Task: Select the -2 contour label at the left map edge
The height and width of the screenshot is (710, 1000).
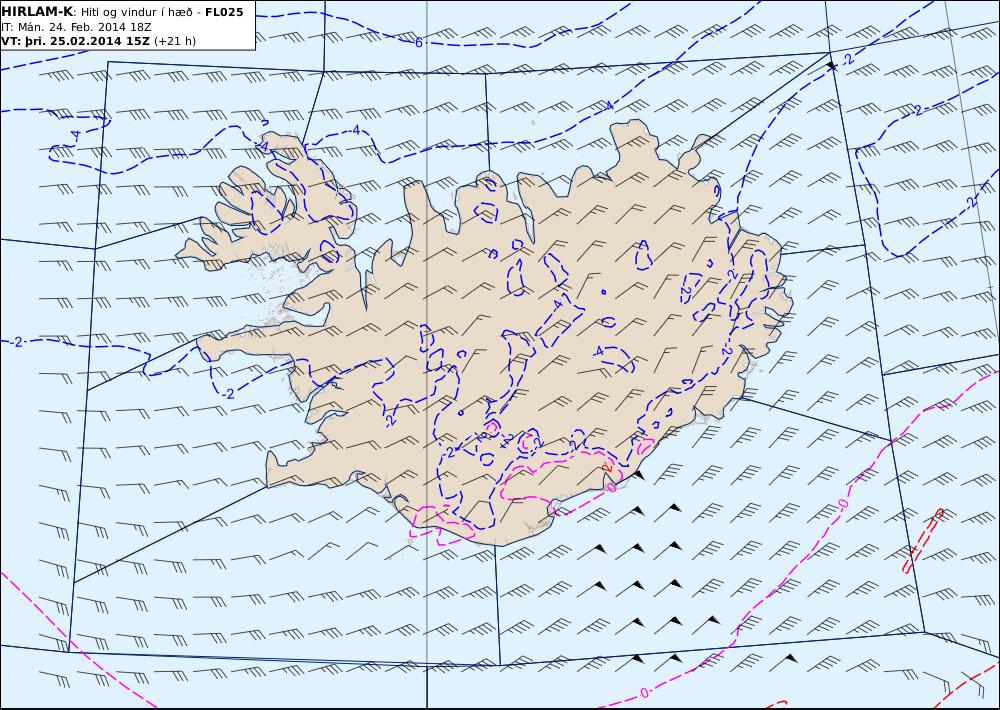Action: click(x=17, y=342)
